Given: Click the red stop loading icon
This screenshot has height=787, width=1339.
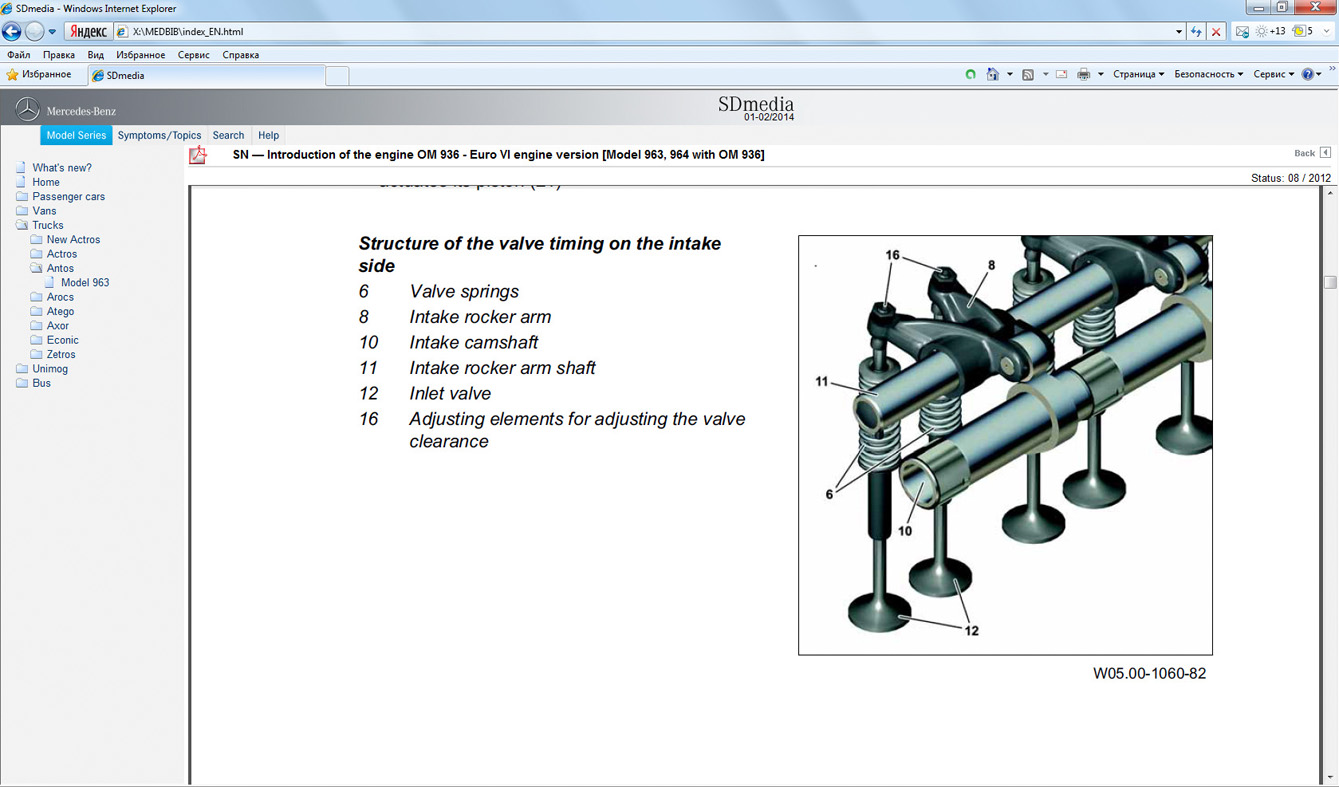Looking at the screenshot, I should click(x=1216, y=32).
